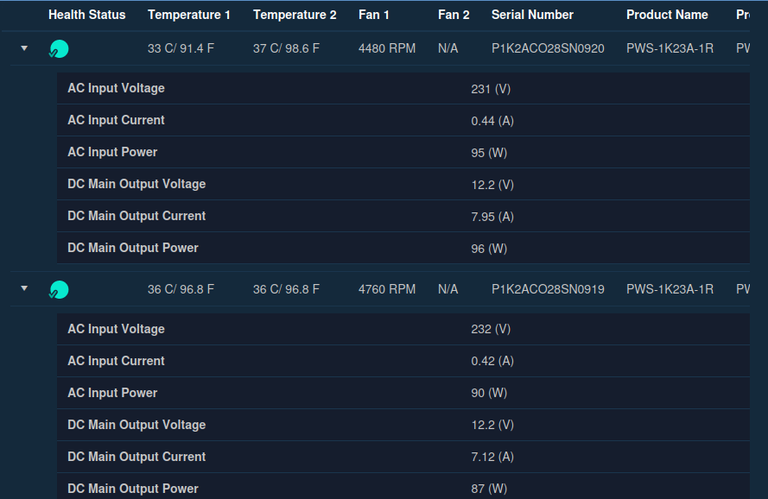Select the DC Main Output Current row showing 7.95 A

pyautogui.click(x=400, y=216)
